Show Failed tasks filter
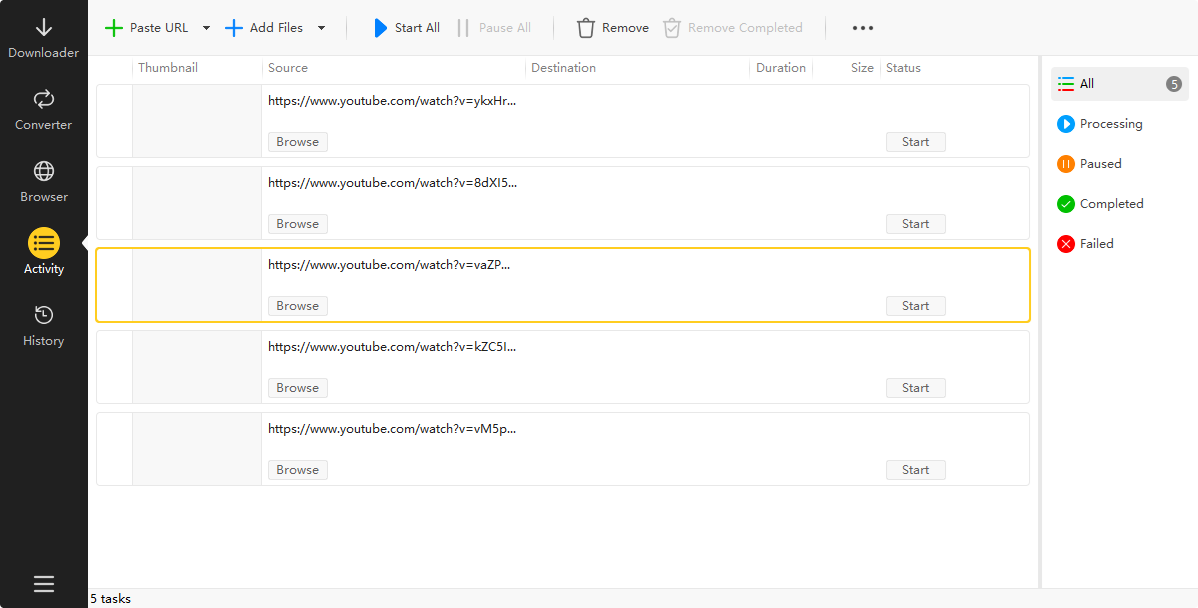 (x=1096, y=244)
